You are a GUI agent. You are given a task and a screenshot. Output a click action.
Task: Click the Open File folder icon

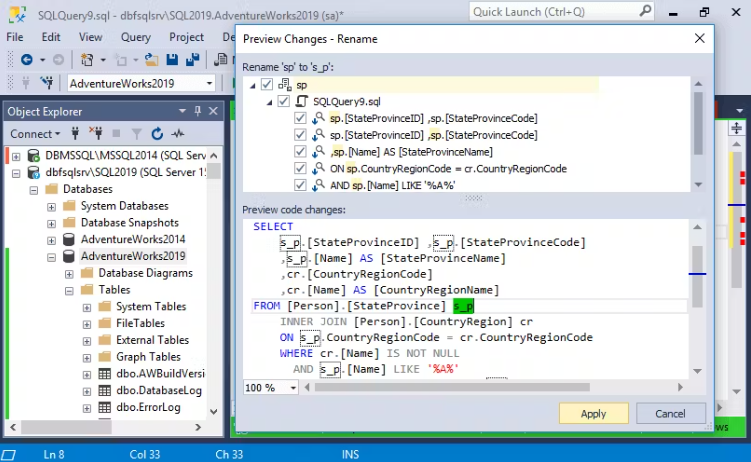152,59
